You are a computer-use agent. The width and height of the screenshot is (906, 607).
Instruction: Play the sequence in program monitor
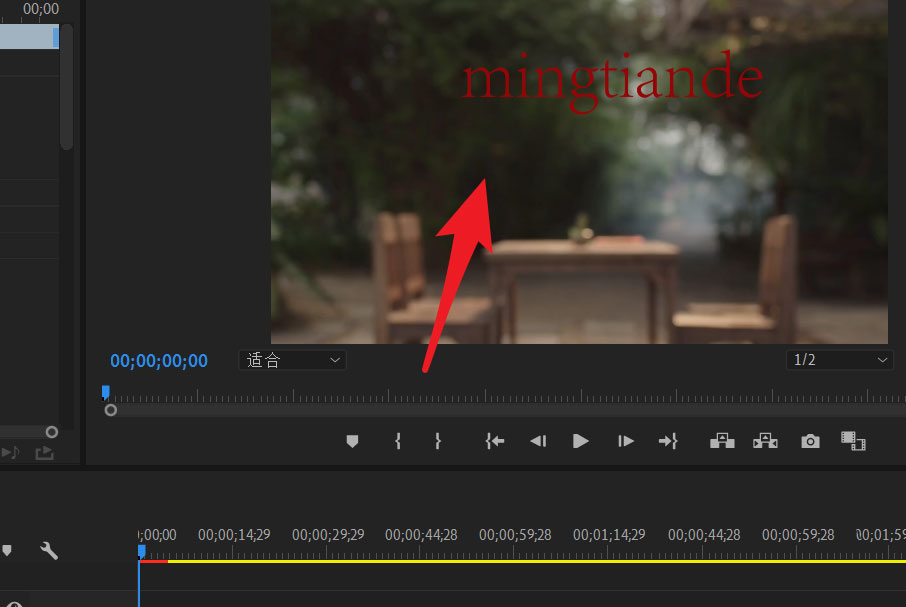(x=580, y=441)
